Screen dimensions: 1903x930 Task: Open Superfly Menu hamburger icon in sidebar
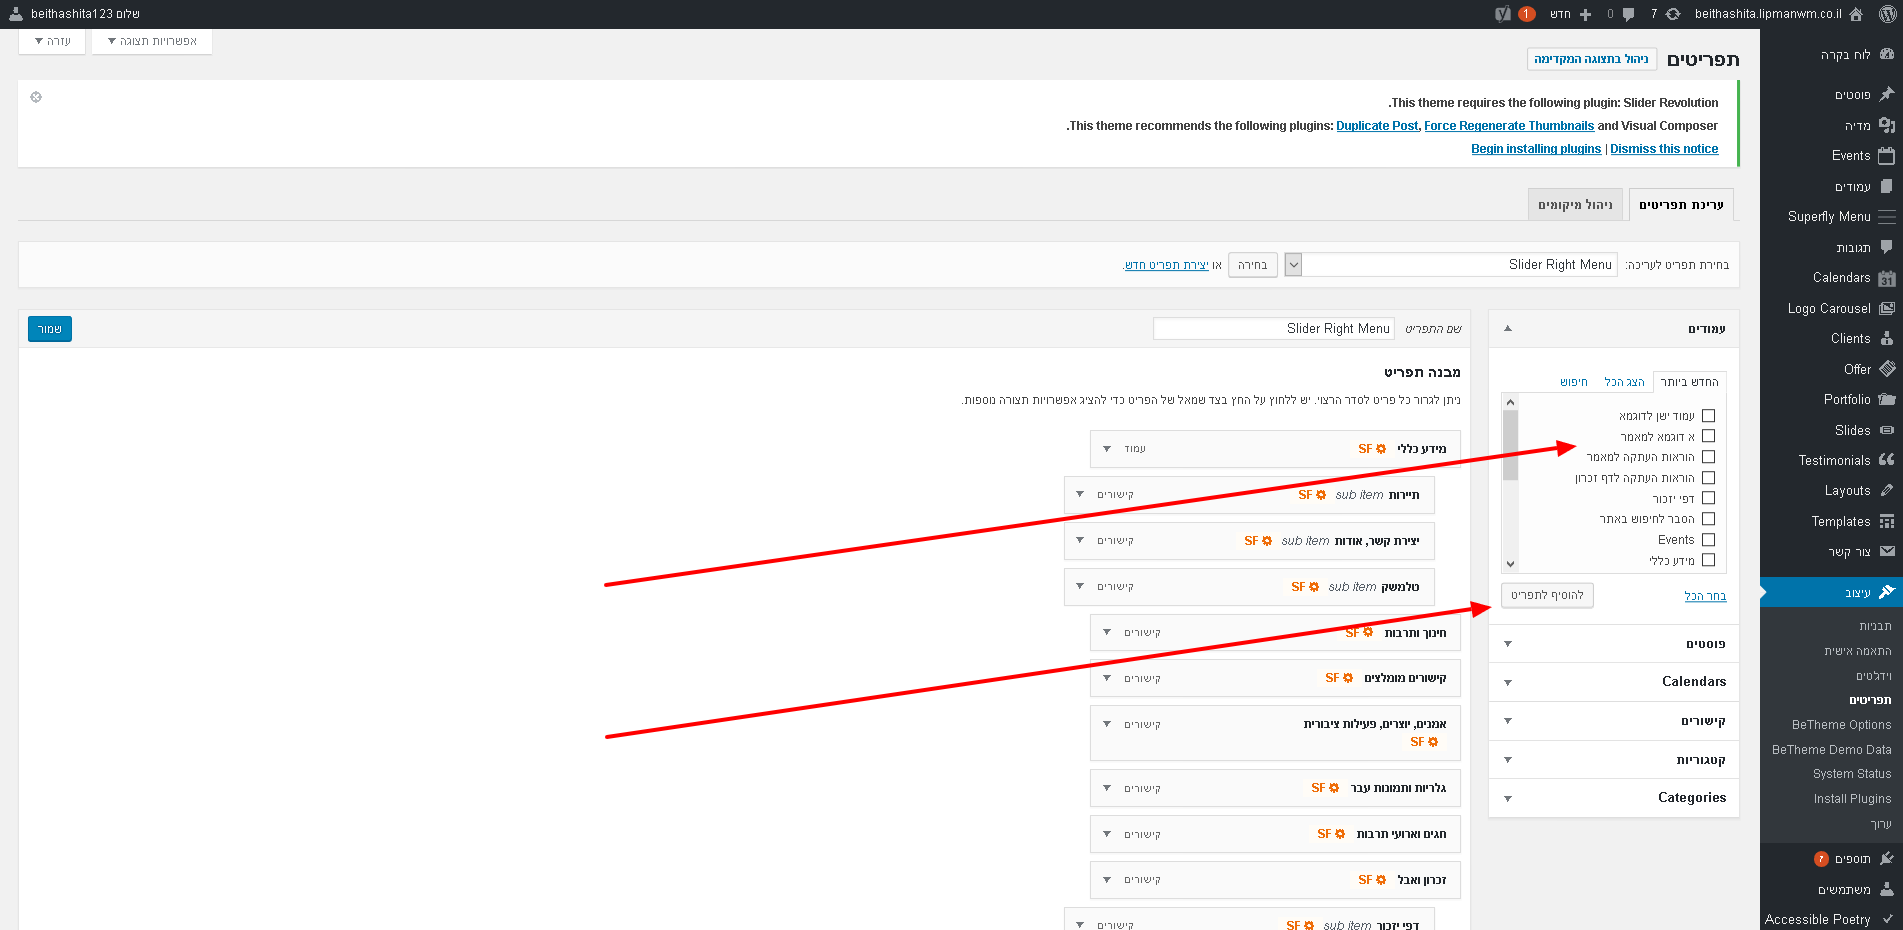pyautogui.click(x=1886, y=217)
